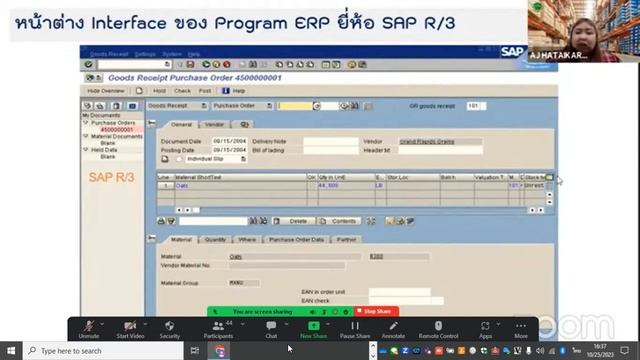The width and height of the screenshot is (640, 360).
Task: Click the yellow Exit icon in SAP toolbar
Action: (x=216, y=64)
